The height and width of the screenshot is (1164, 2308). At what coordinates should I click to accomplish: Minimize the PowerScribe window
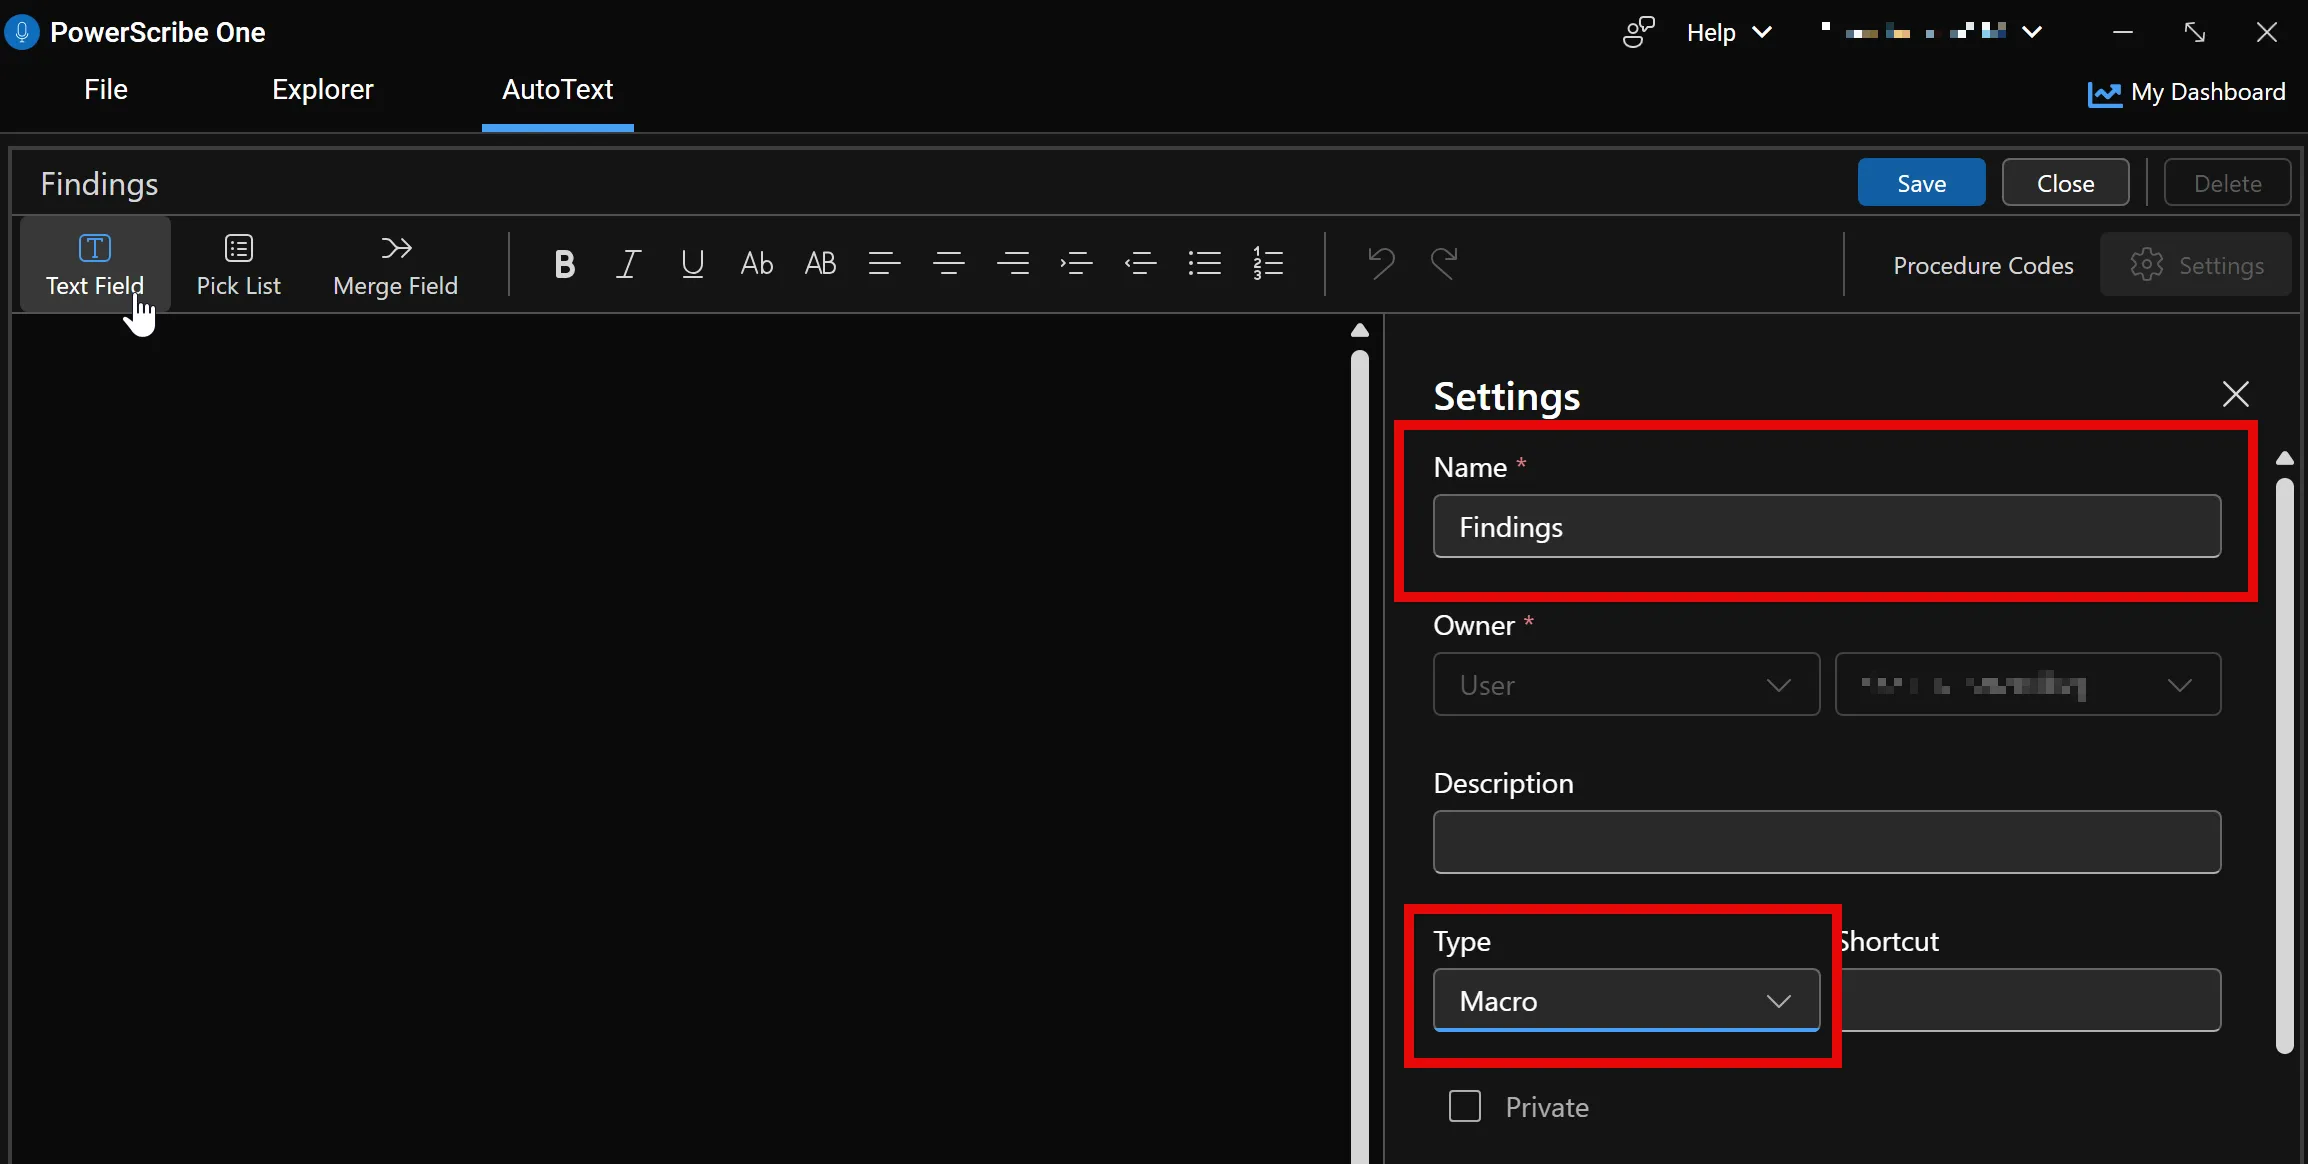tap(2123, 32)
